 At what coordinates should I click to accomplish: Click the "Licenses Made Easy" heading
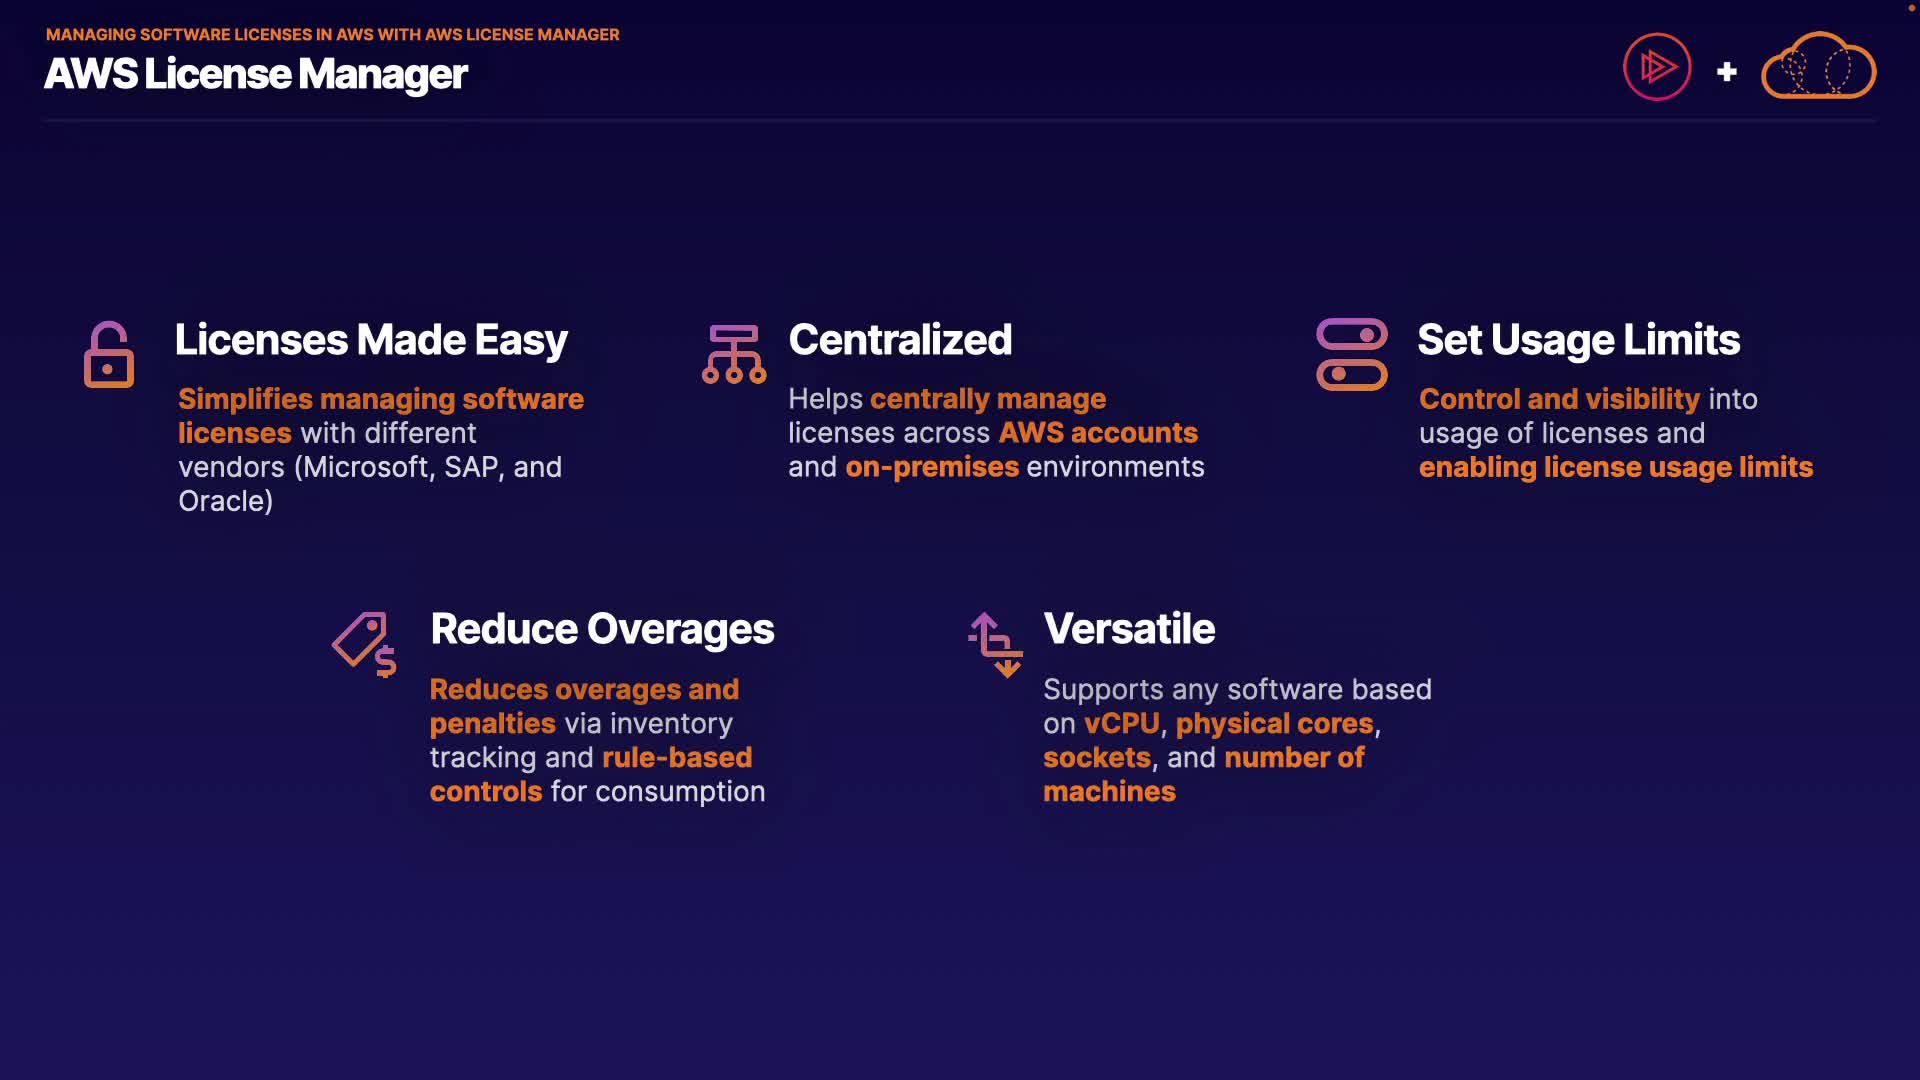pyautogui.click(x=371, y=340)
